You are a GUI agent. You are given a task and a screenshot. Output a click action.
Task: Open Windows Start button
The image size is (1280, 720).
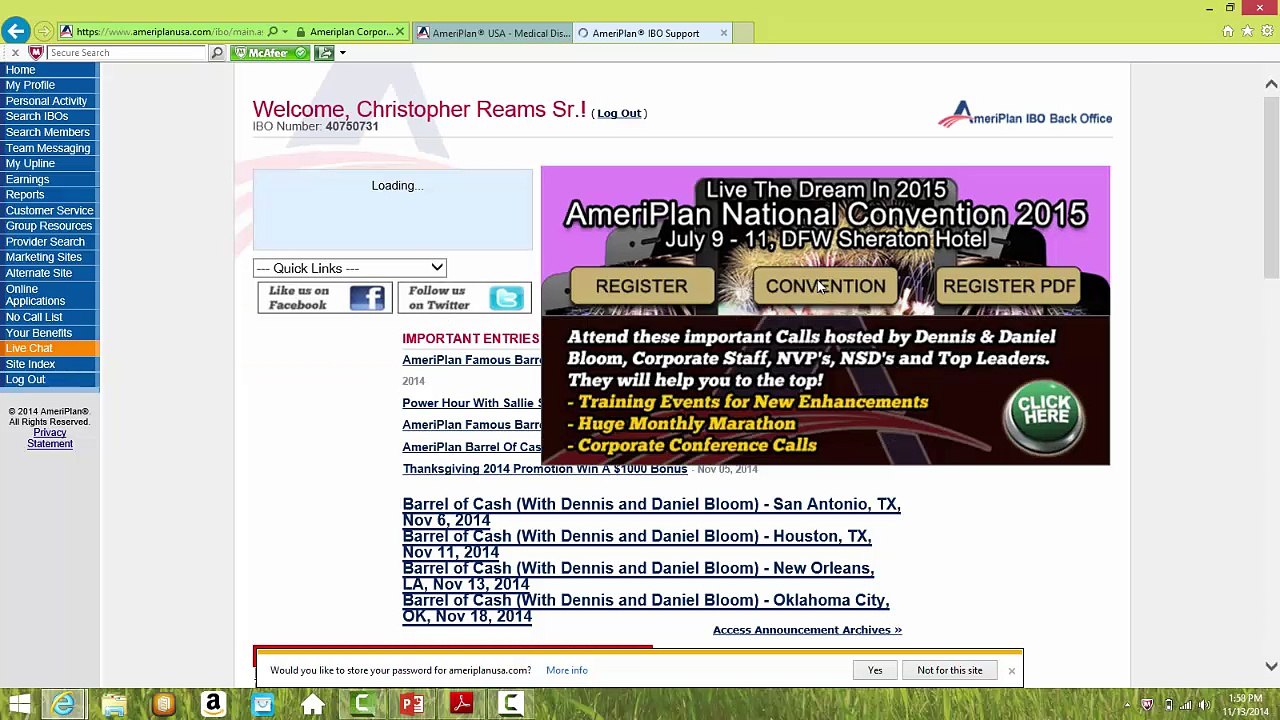click(19, 705)
